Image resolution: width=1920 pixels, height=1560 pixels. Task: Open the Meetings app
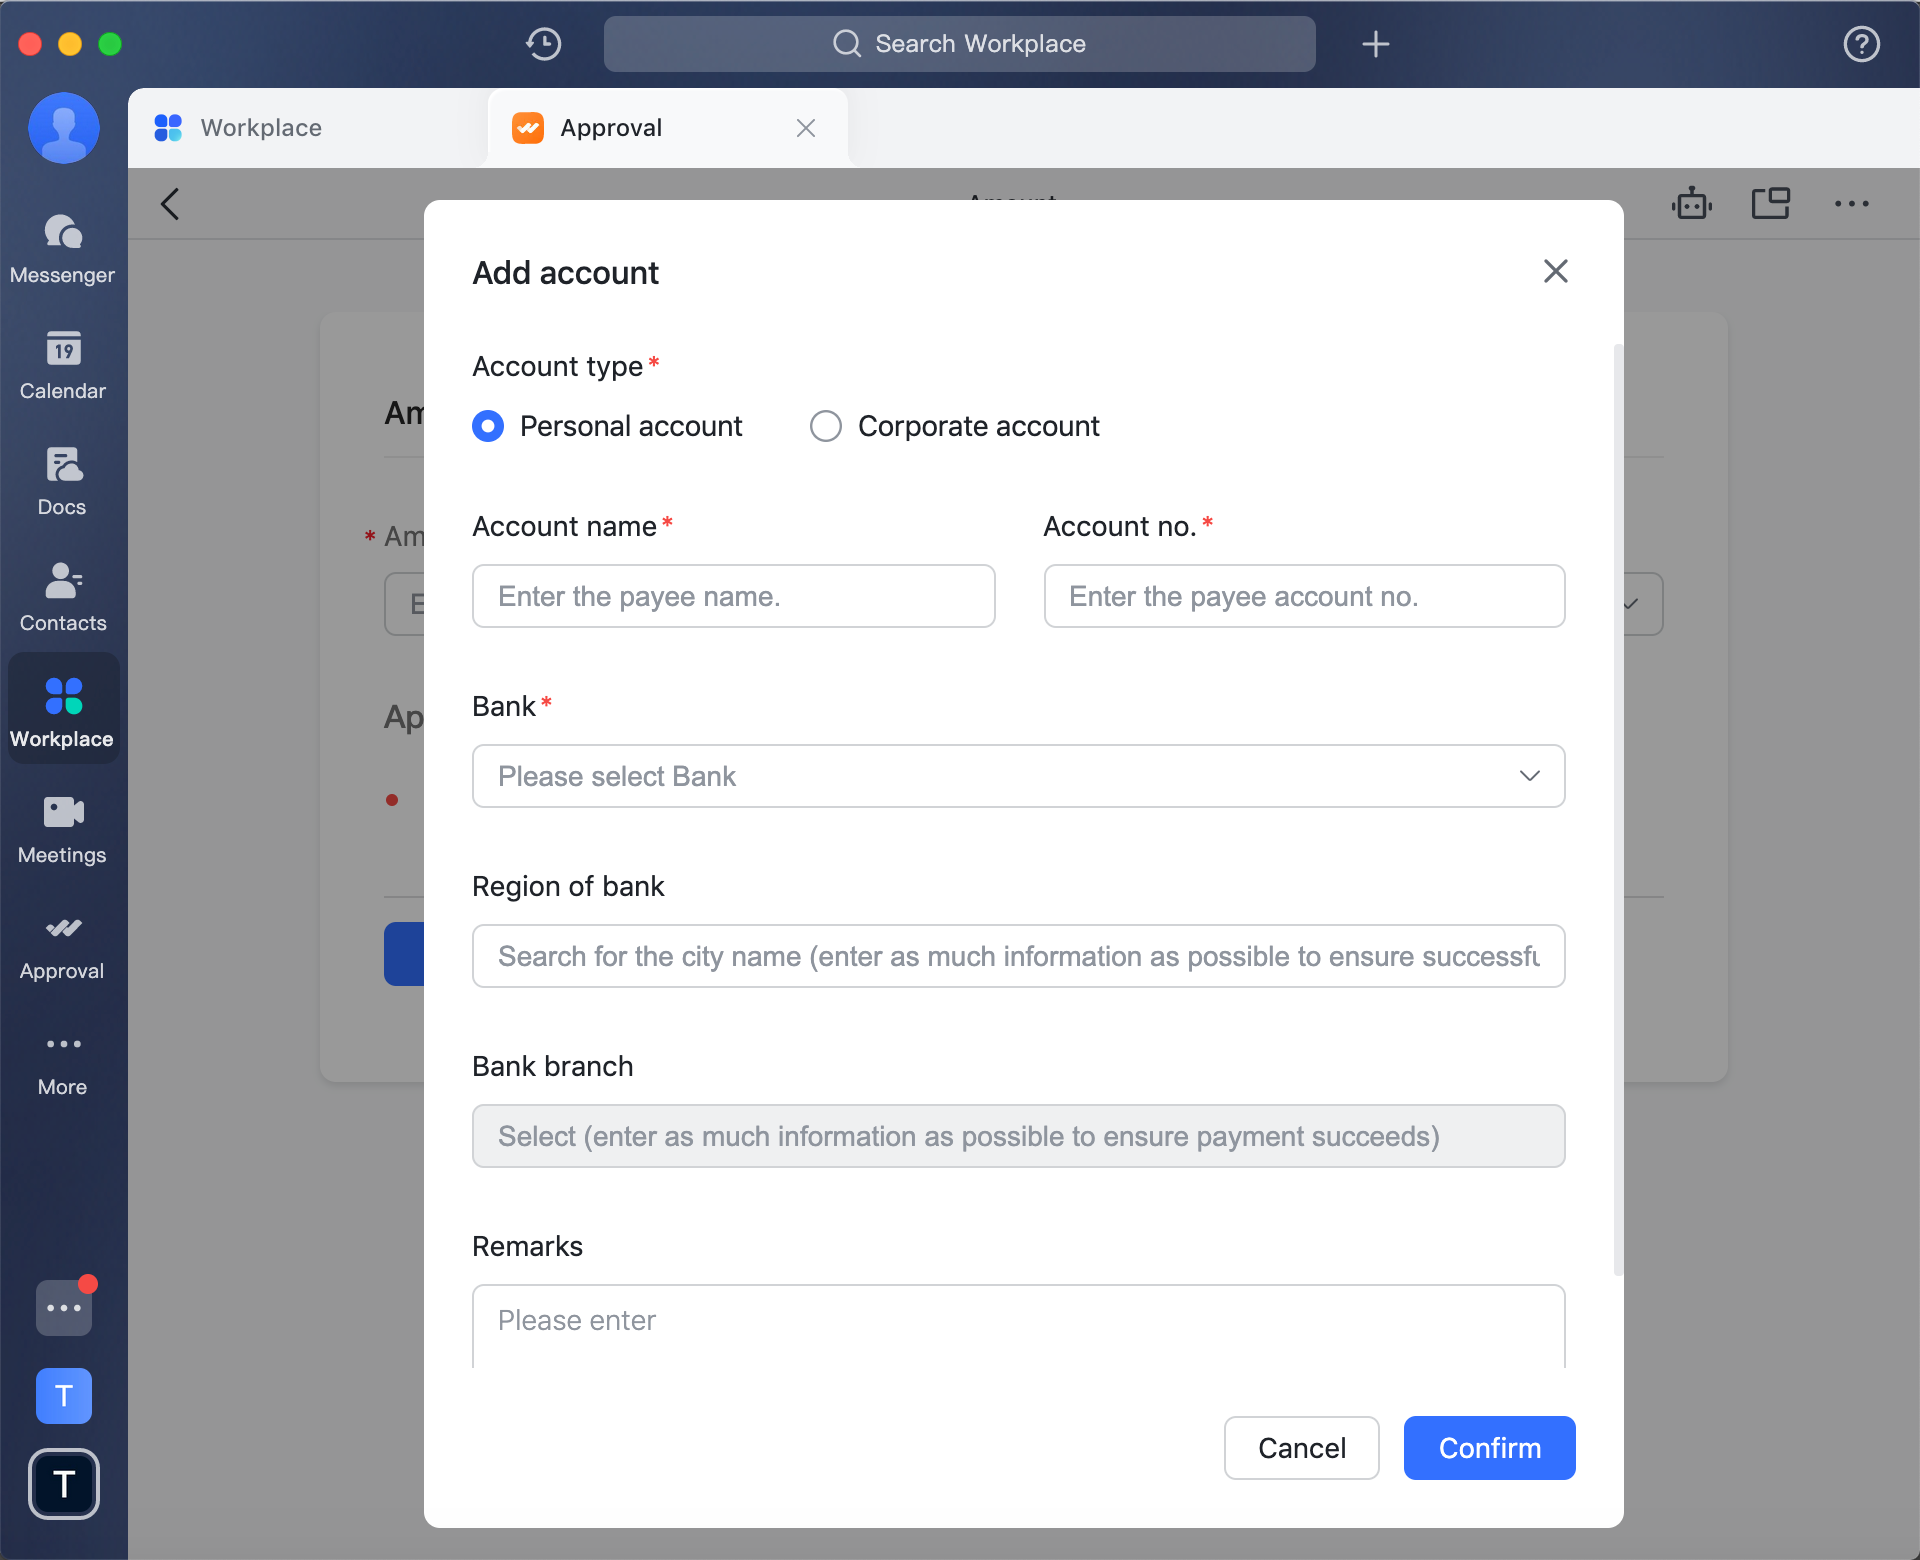62,828
